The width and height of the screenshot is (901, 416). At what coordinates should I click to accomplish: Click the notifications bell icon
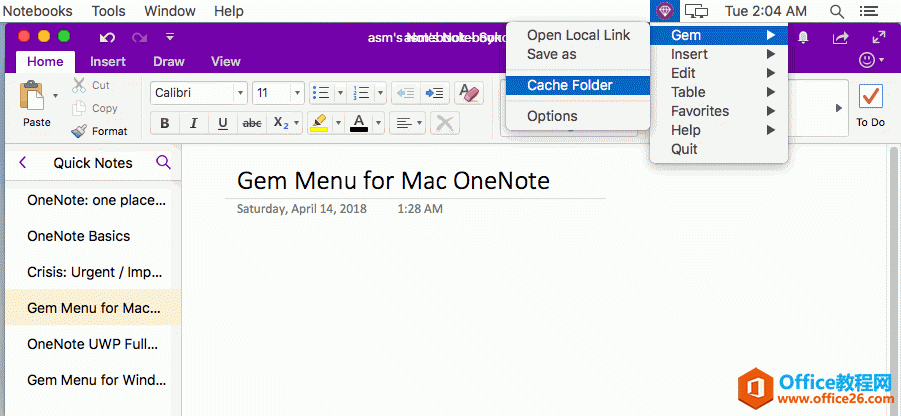803,37
